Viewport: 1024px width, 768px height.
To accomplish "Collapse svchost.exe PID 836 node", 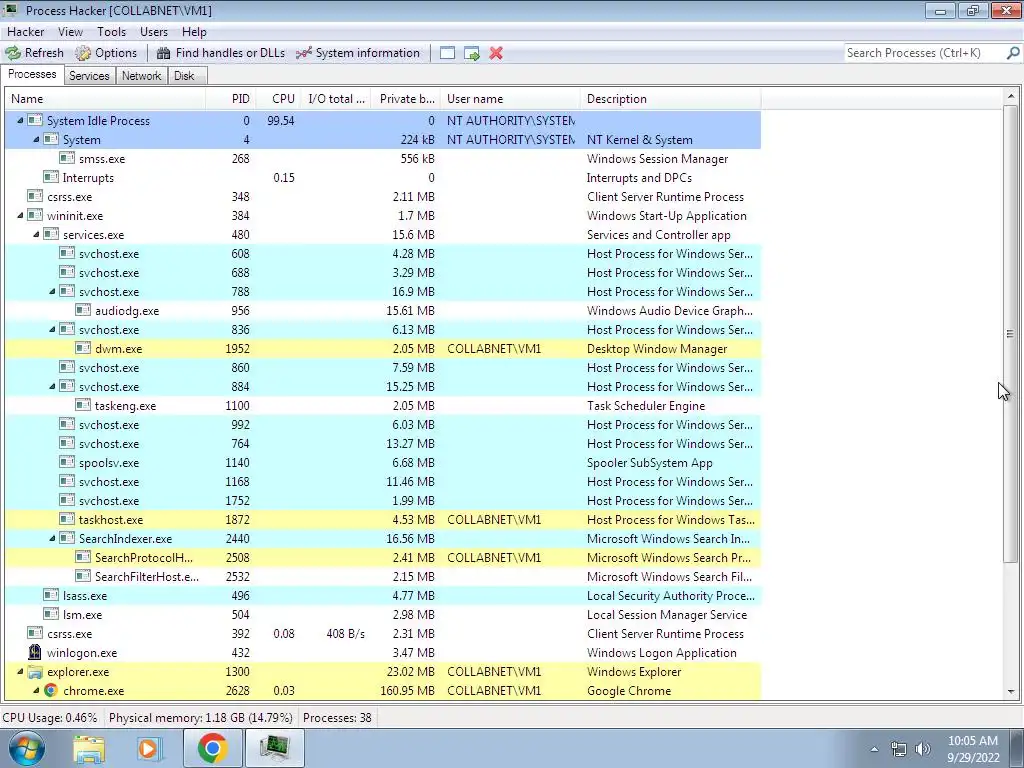I will point(52,330).
